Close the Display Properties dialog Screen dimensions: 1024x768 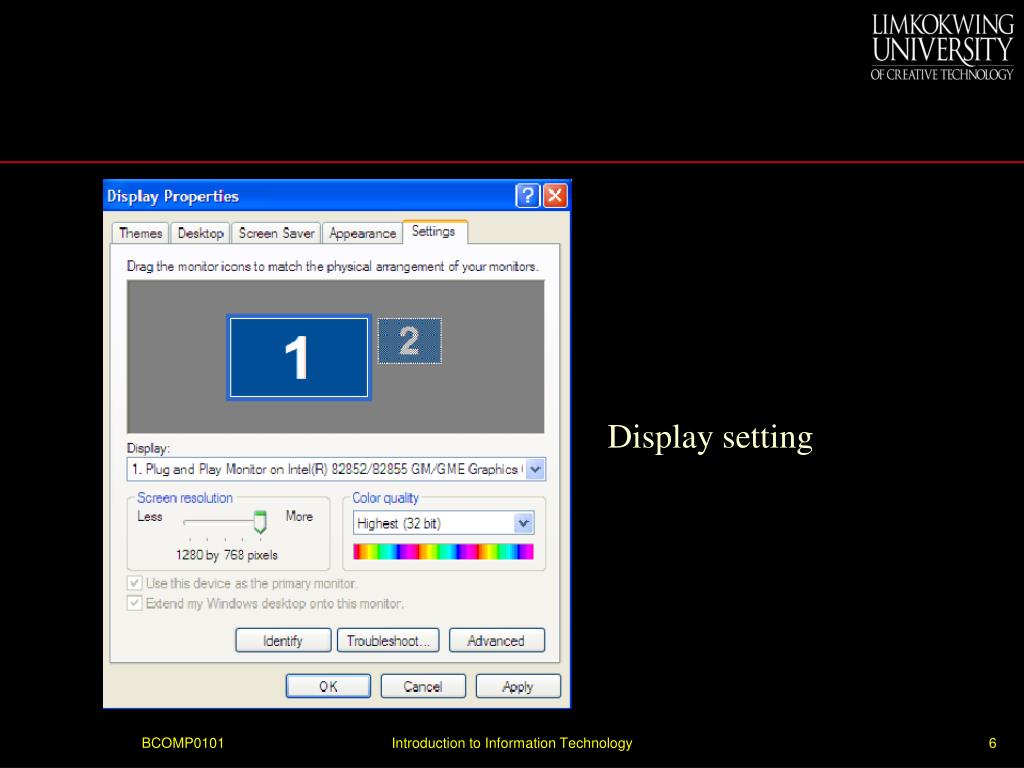click(555, 195)
